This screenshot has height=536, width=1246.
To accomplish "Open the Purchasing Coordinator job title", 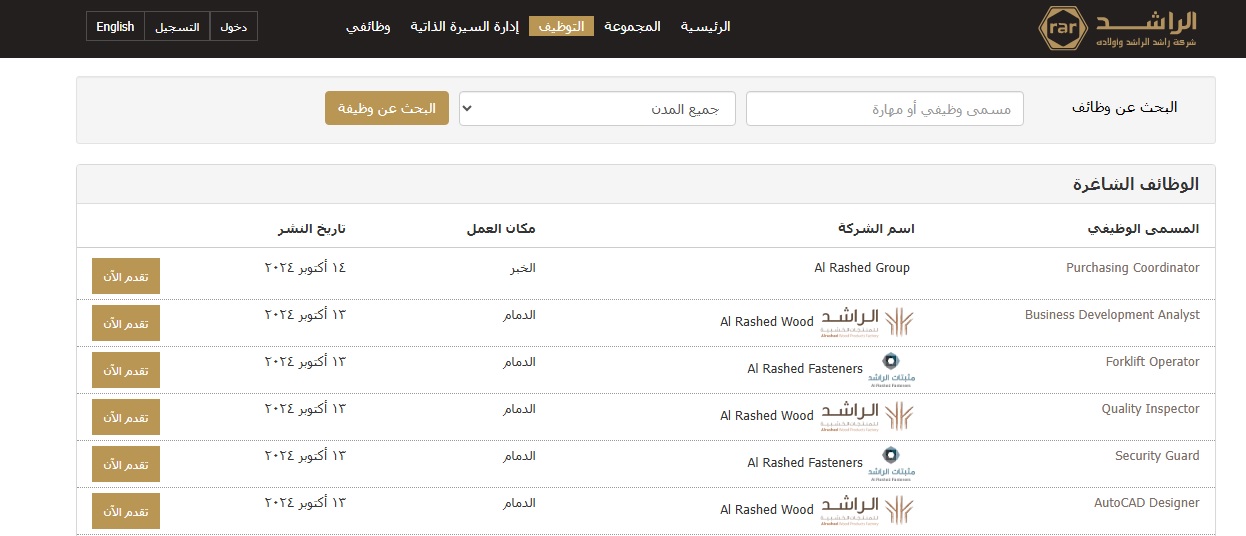I will (x=1132, y=268).
